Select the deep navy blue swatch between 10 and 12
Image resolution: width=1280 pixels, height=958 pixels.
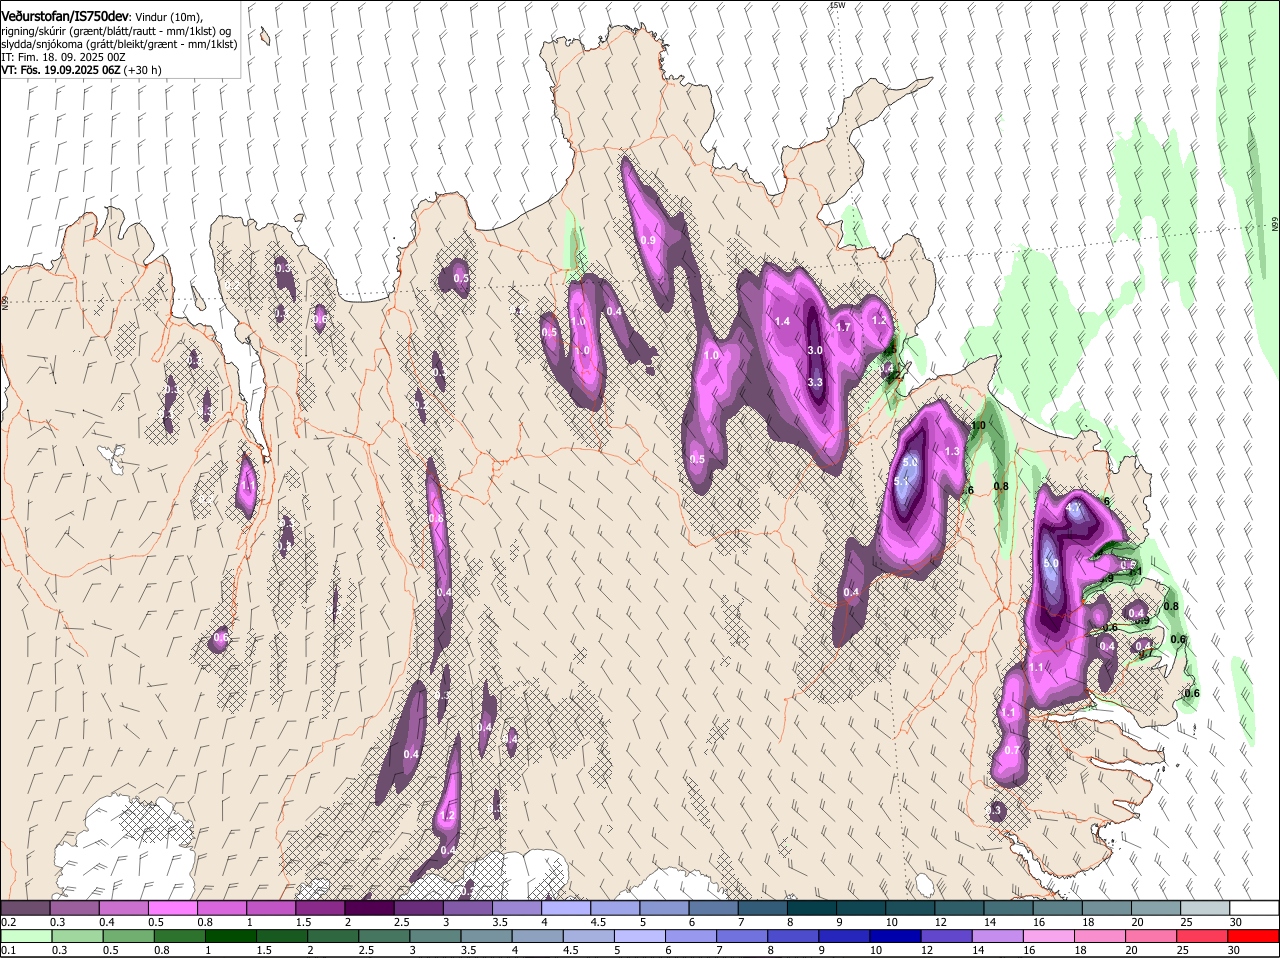895,936
